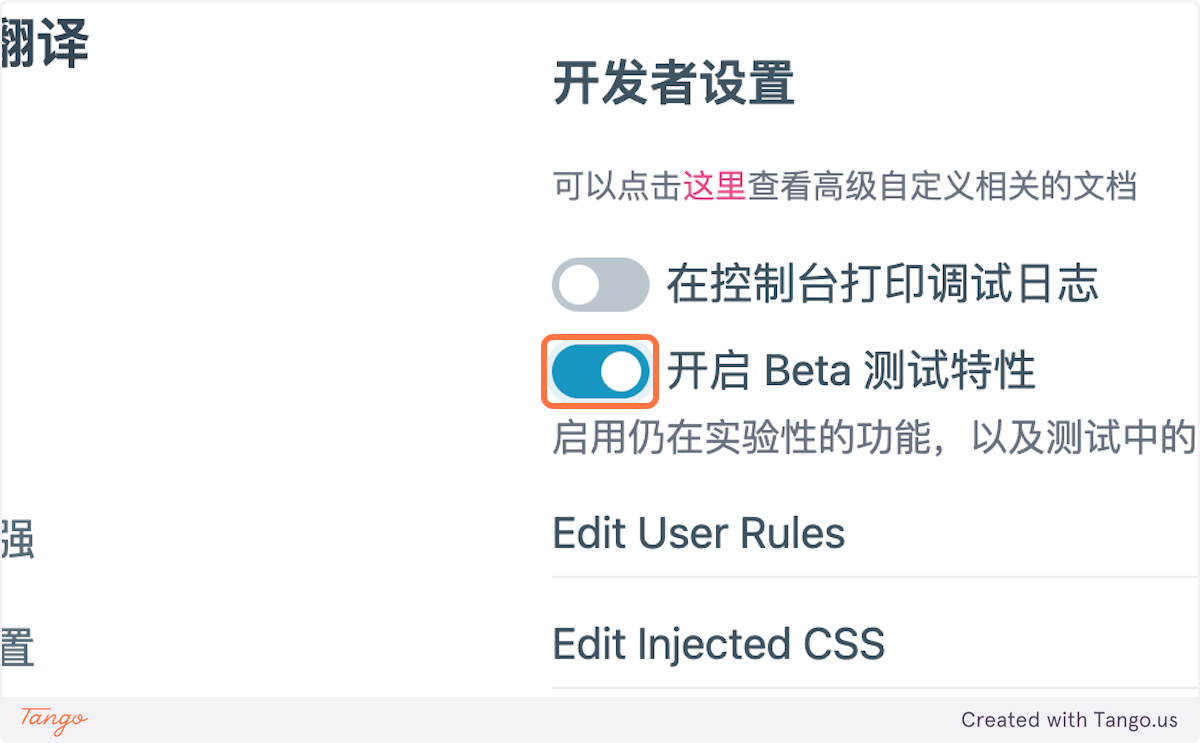Open Edit User Rules
Viewport: 1200px width, 743px height.
(x=875, y=533)
